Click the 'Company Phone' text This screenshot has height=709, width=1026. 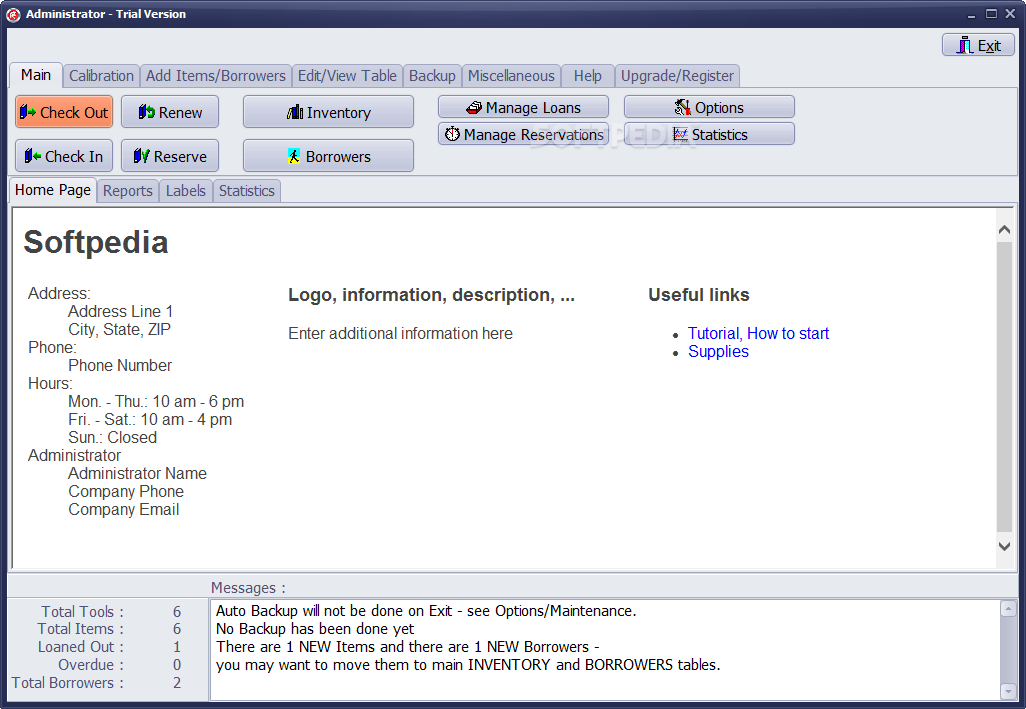[126, 491]
